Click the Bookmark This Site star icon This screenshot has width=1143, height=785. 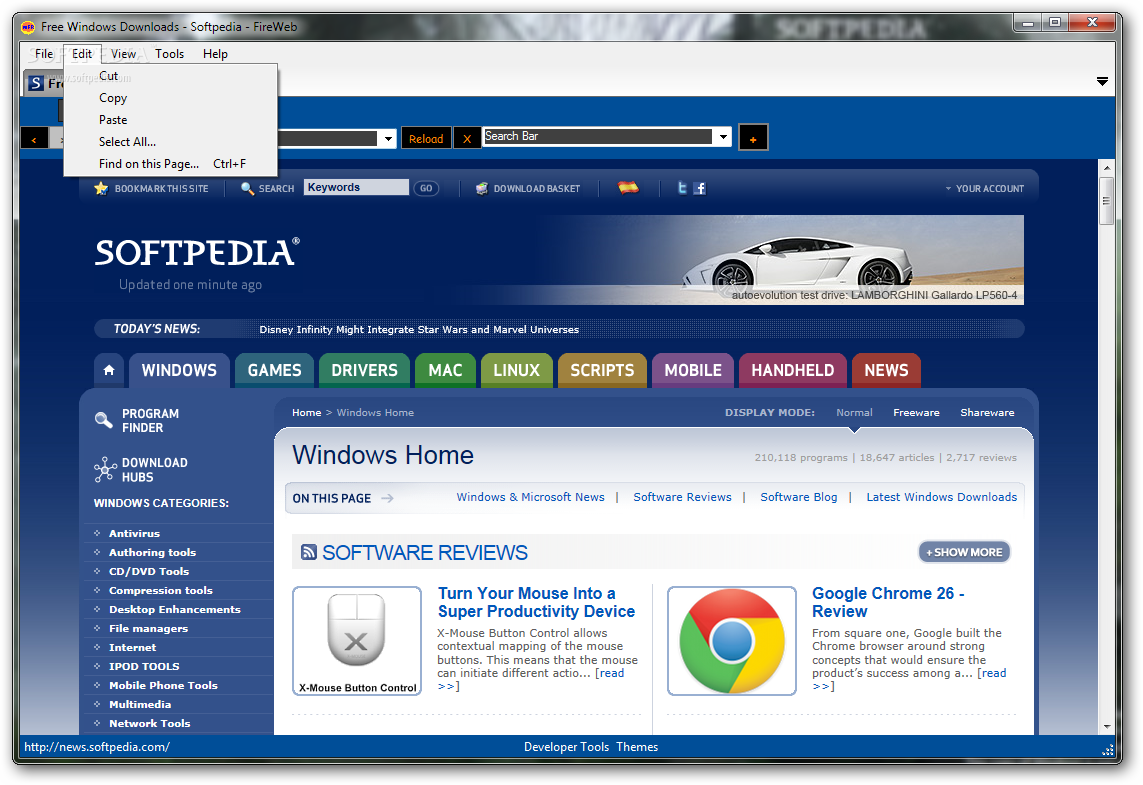click(101, 188)
